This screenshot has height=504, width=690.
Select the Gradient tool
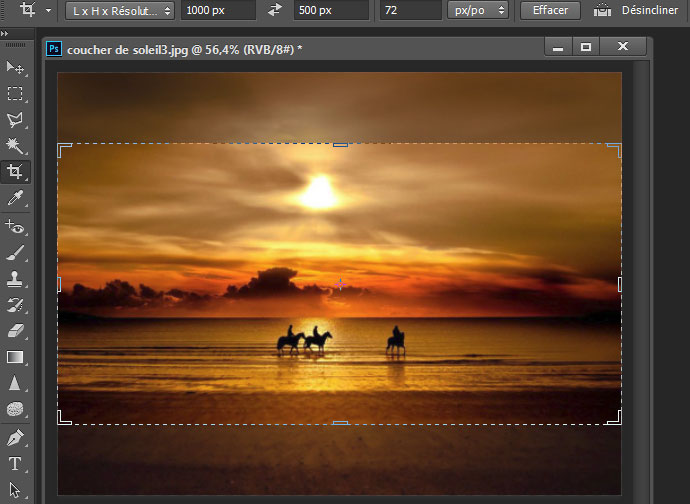coord(15,357)
